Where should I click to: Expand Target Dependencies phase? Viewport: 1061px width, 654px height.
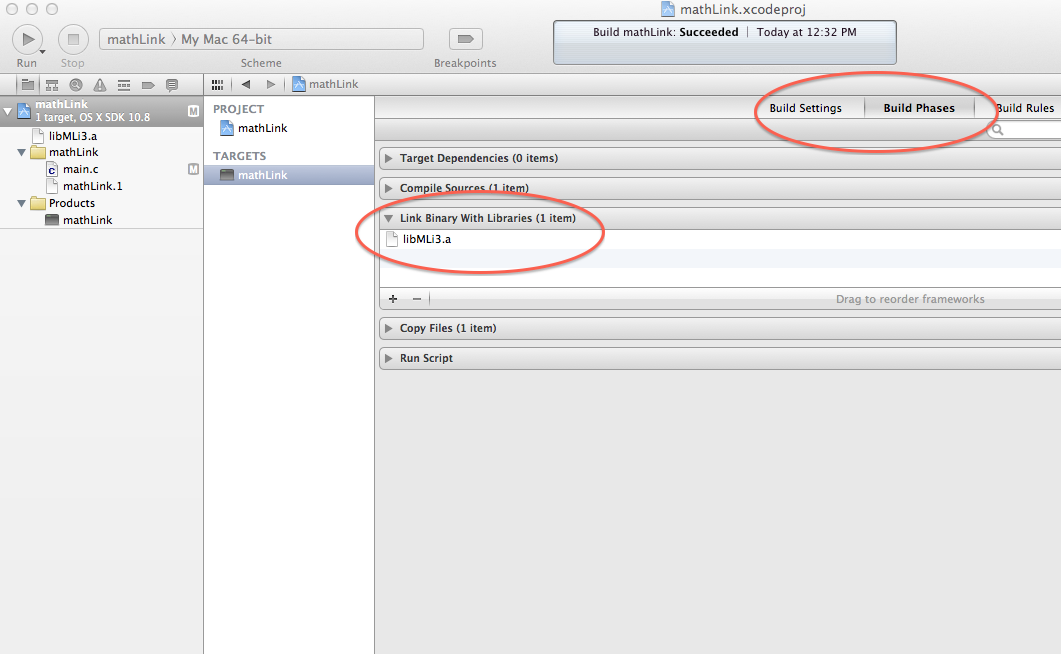click(388, 158)
